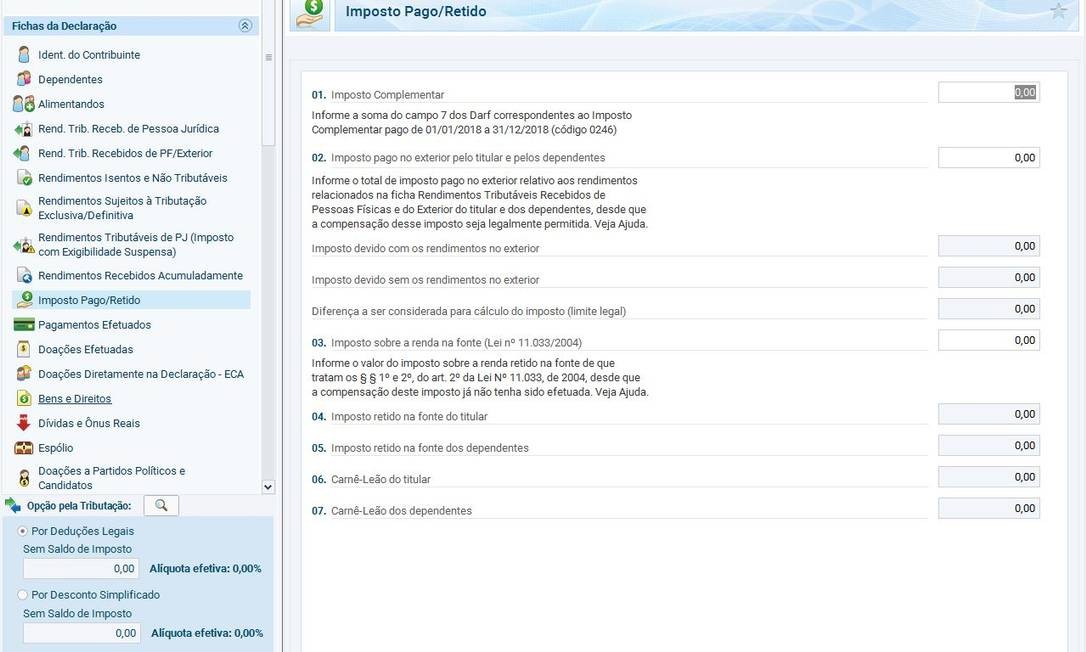Click the Ident. do Contribuinte icon

24,55
